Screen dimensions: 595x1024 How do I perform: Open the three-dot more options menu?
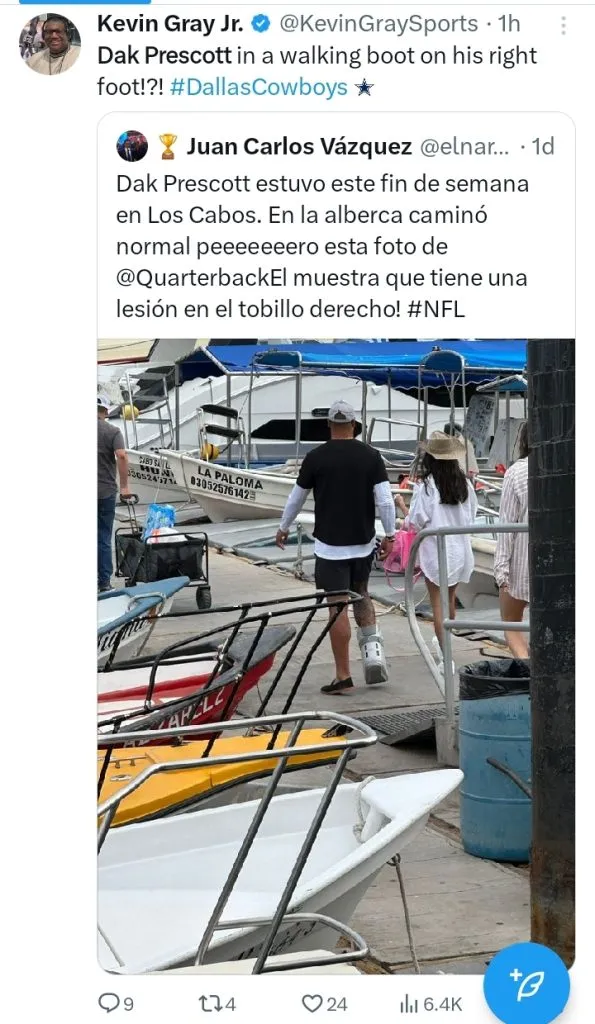point(563,25)
